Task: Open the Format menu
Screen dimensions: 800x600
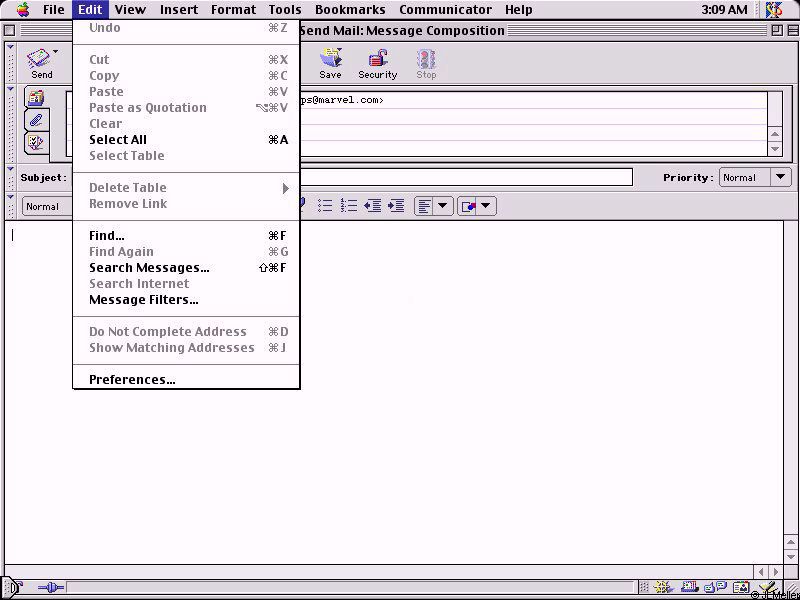Action: [x=233, y=9]
